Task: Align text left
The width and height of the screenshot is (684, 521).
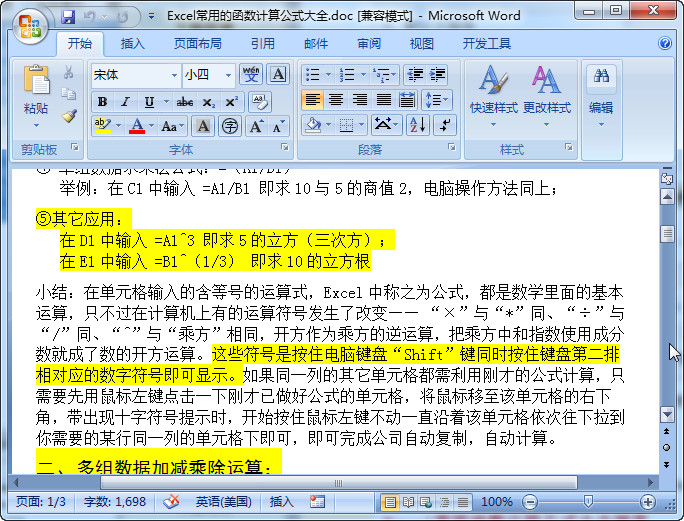Action: (312, 100)
